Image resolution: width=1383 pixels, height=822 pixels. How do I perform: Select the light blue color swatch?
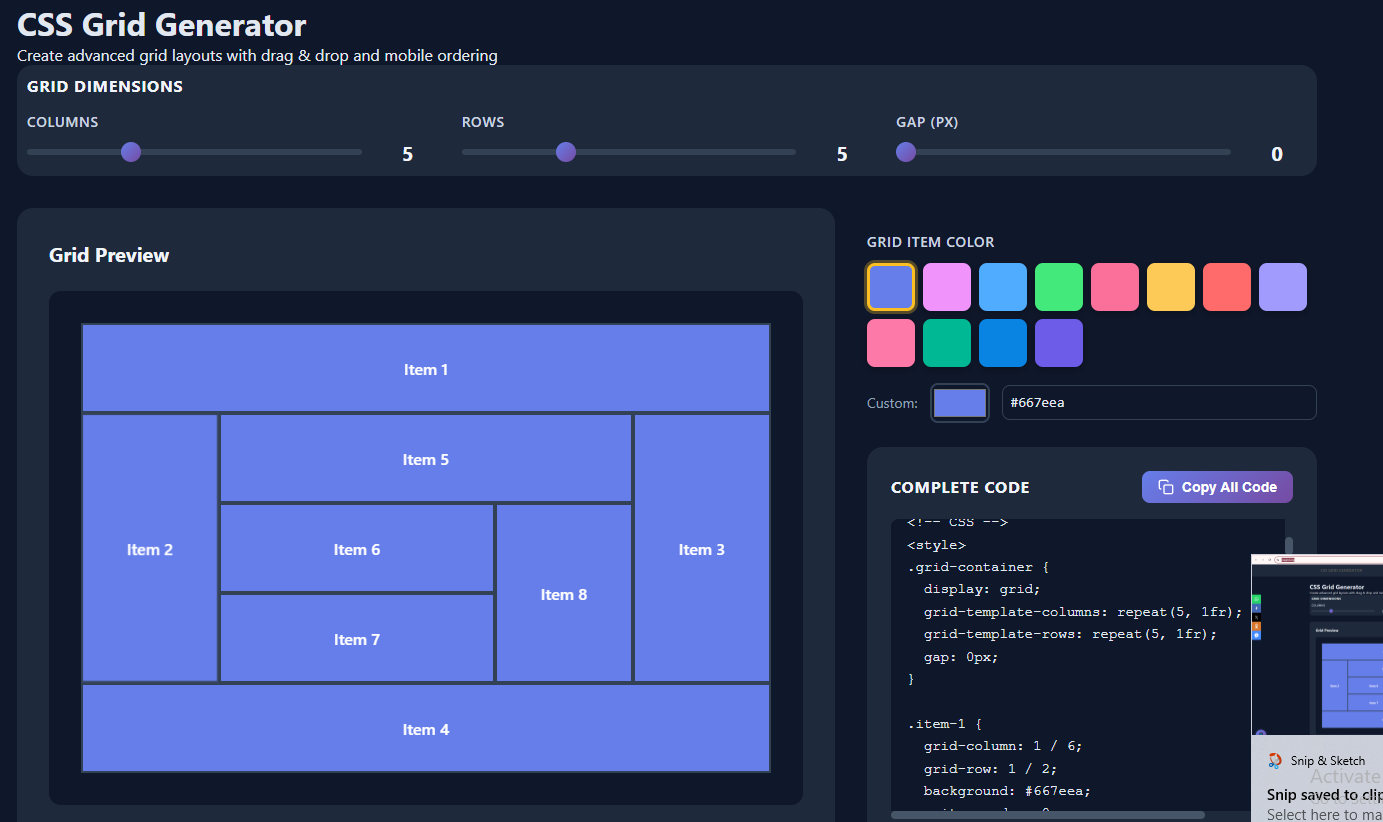click(x=1003, y=286)
